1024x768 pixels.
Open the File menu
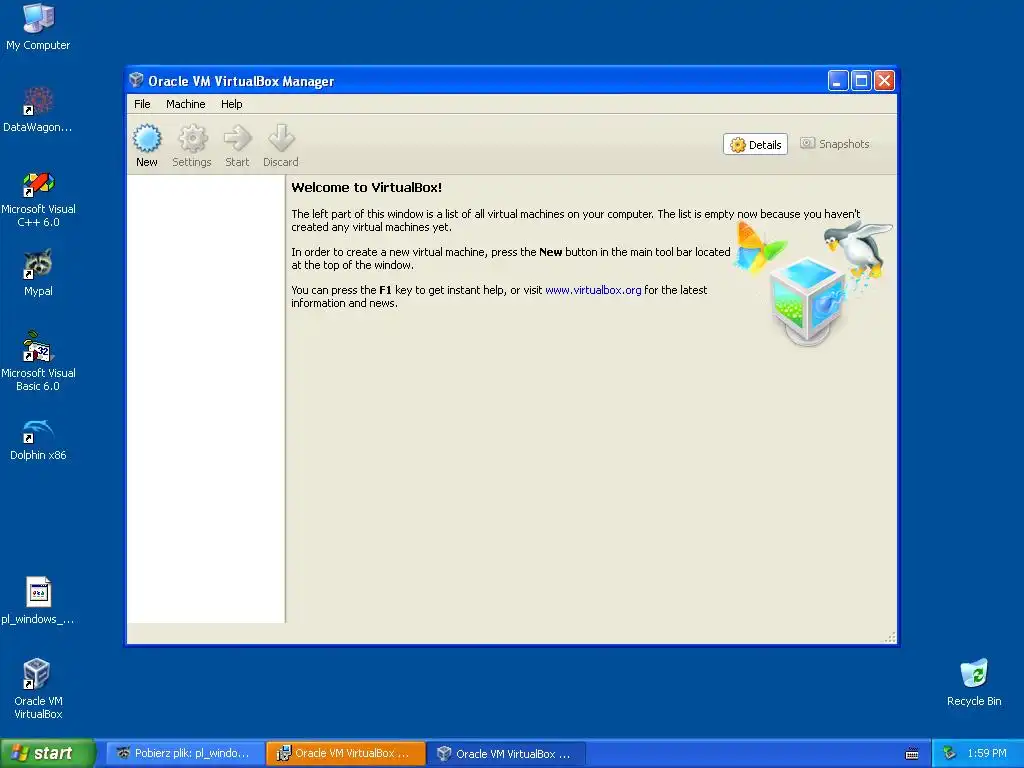(142, 104)
